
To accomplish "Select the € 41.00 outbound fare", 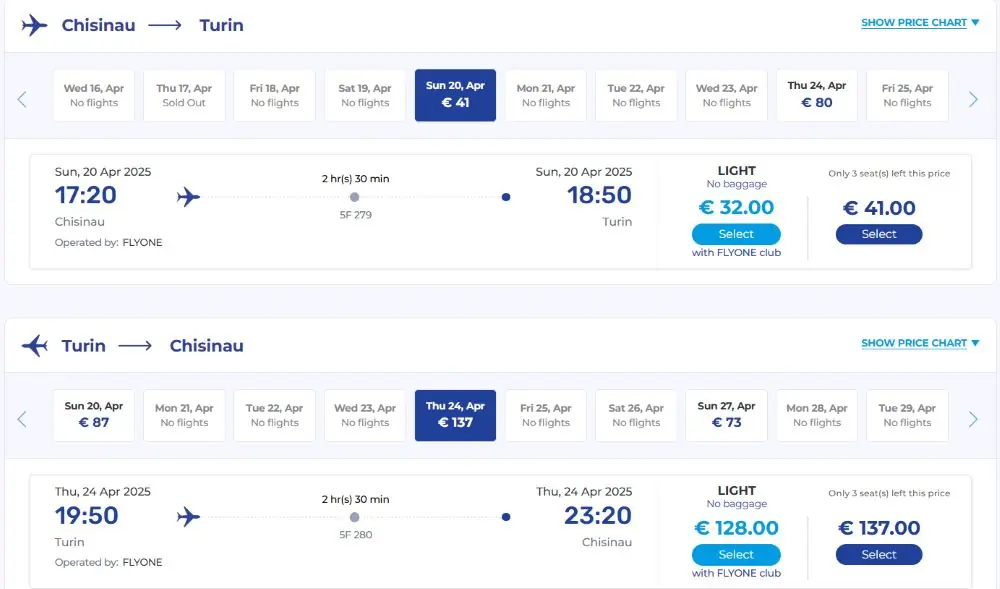I will pos(879,234).
